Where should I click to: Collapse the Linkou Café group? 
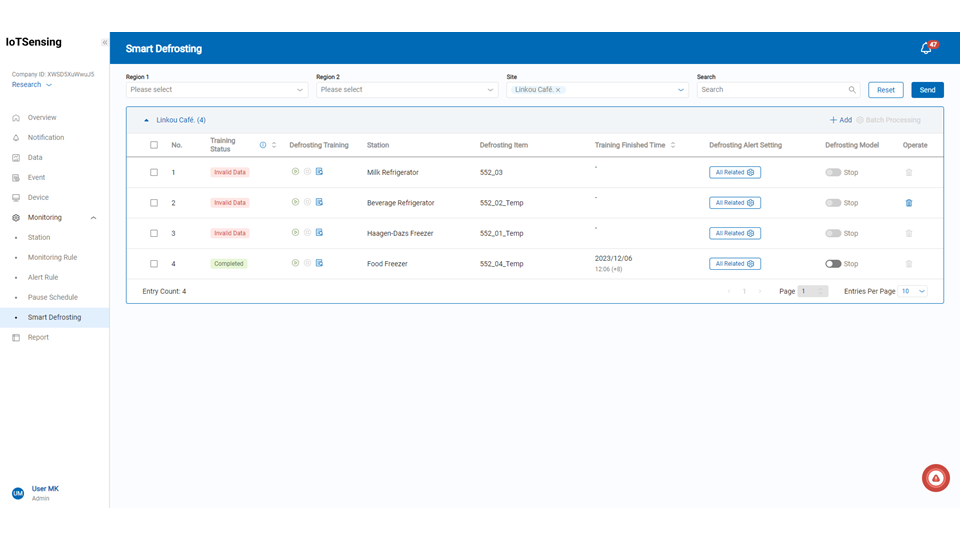pyautogui.click(x=147, y=120)
